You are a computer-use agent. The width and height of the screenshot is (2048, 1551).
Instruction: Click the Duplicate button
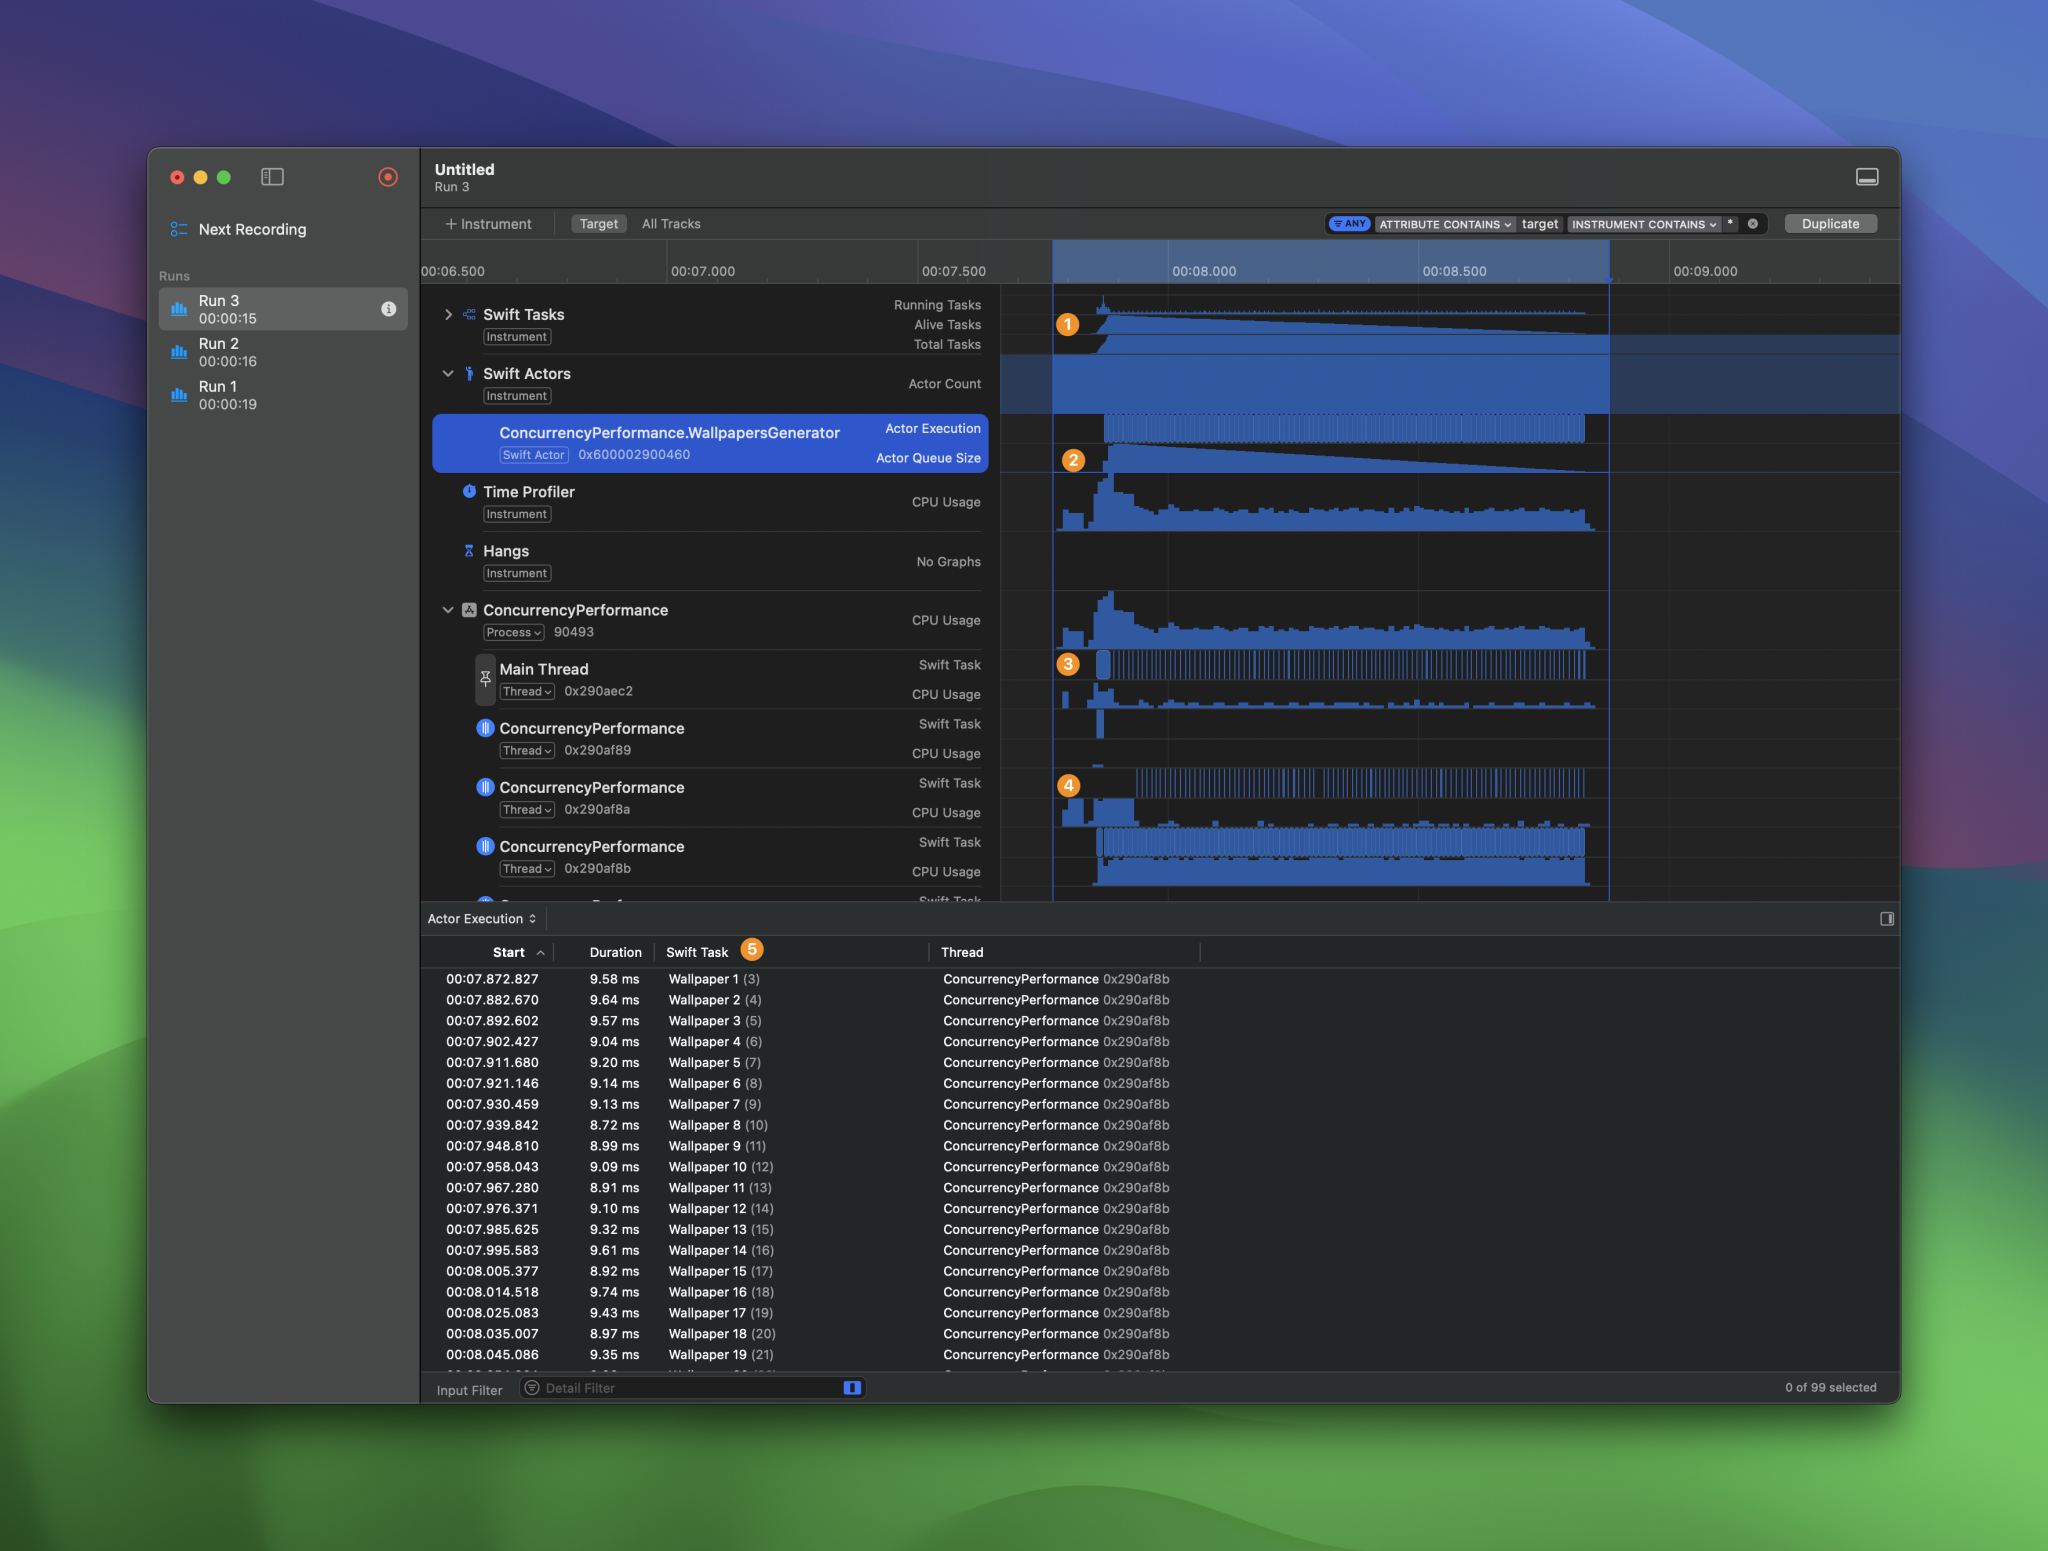click(1829, 224)
